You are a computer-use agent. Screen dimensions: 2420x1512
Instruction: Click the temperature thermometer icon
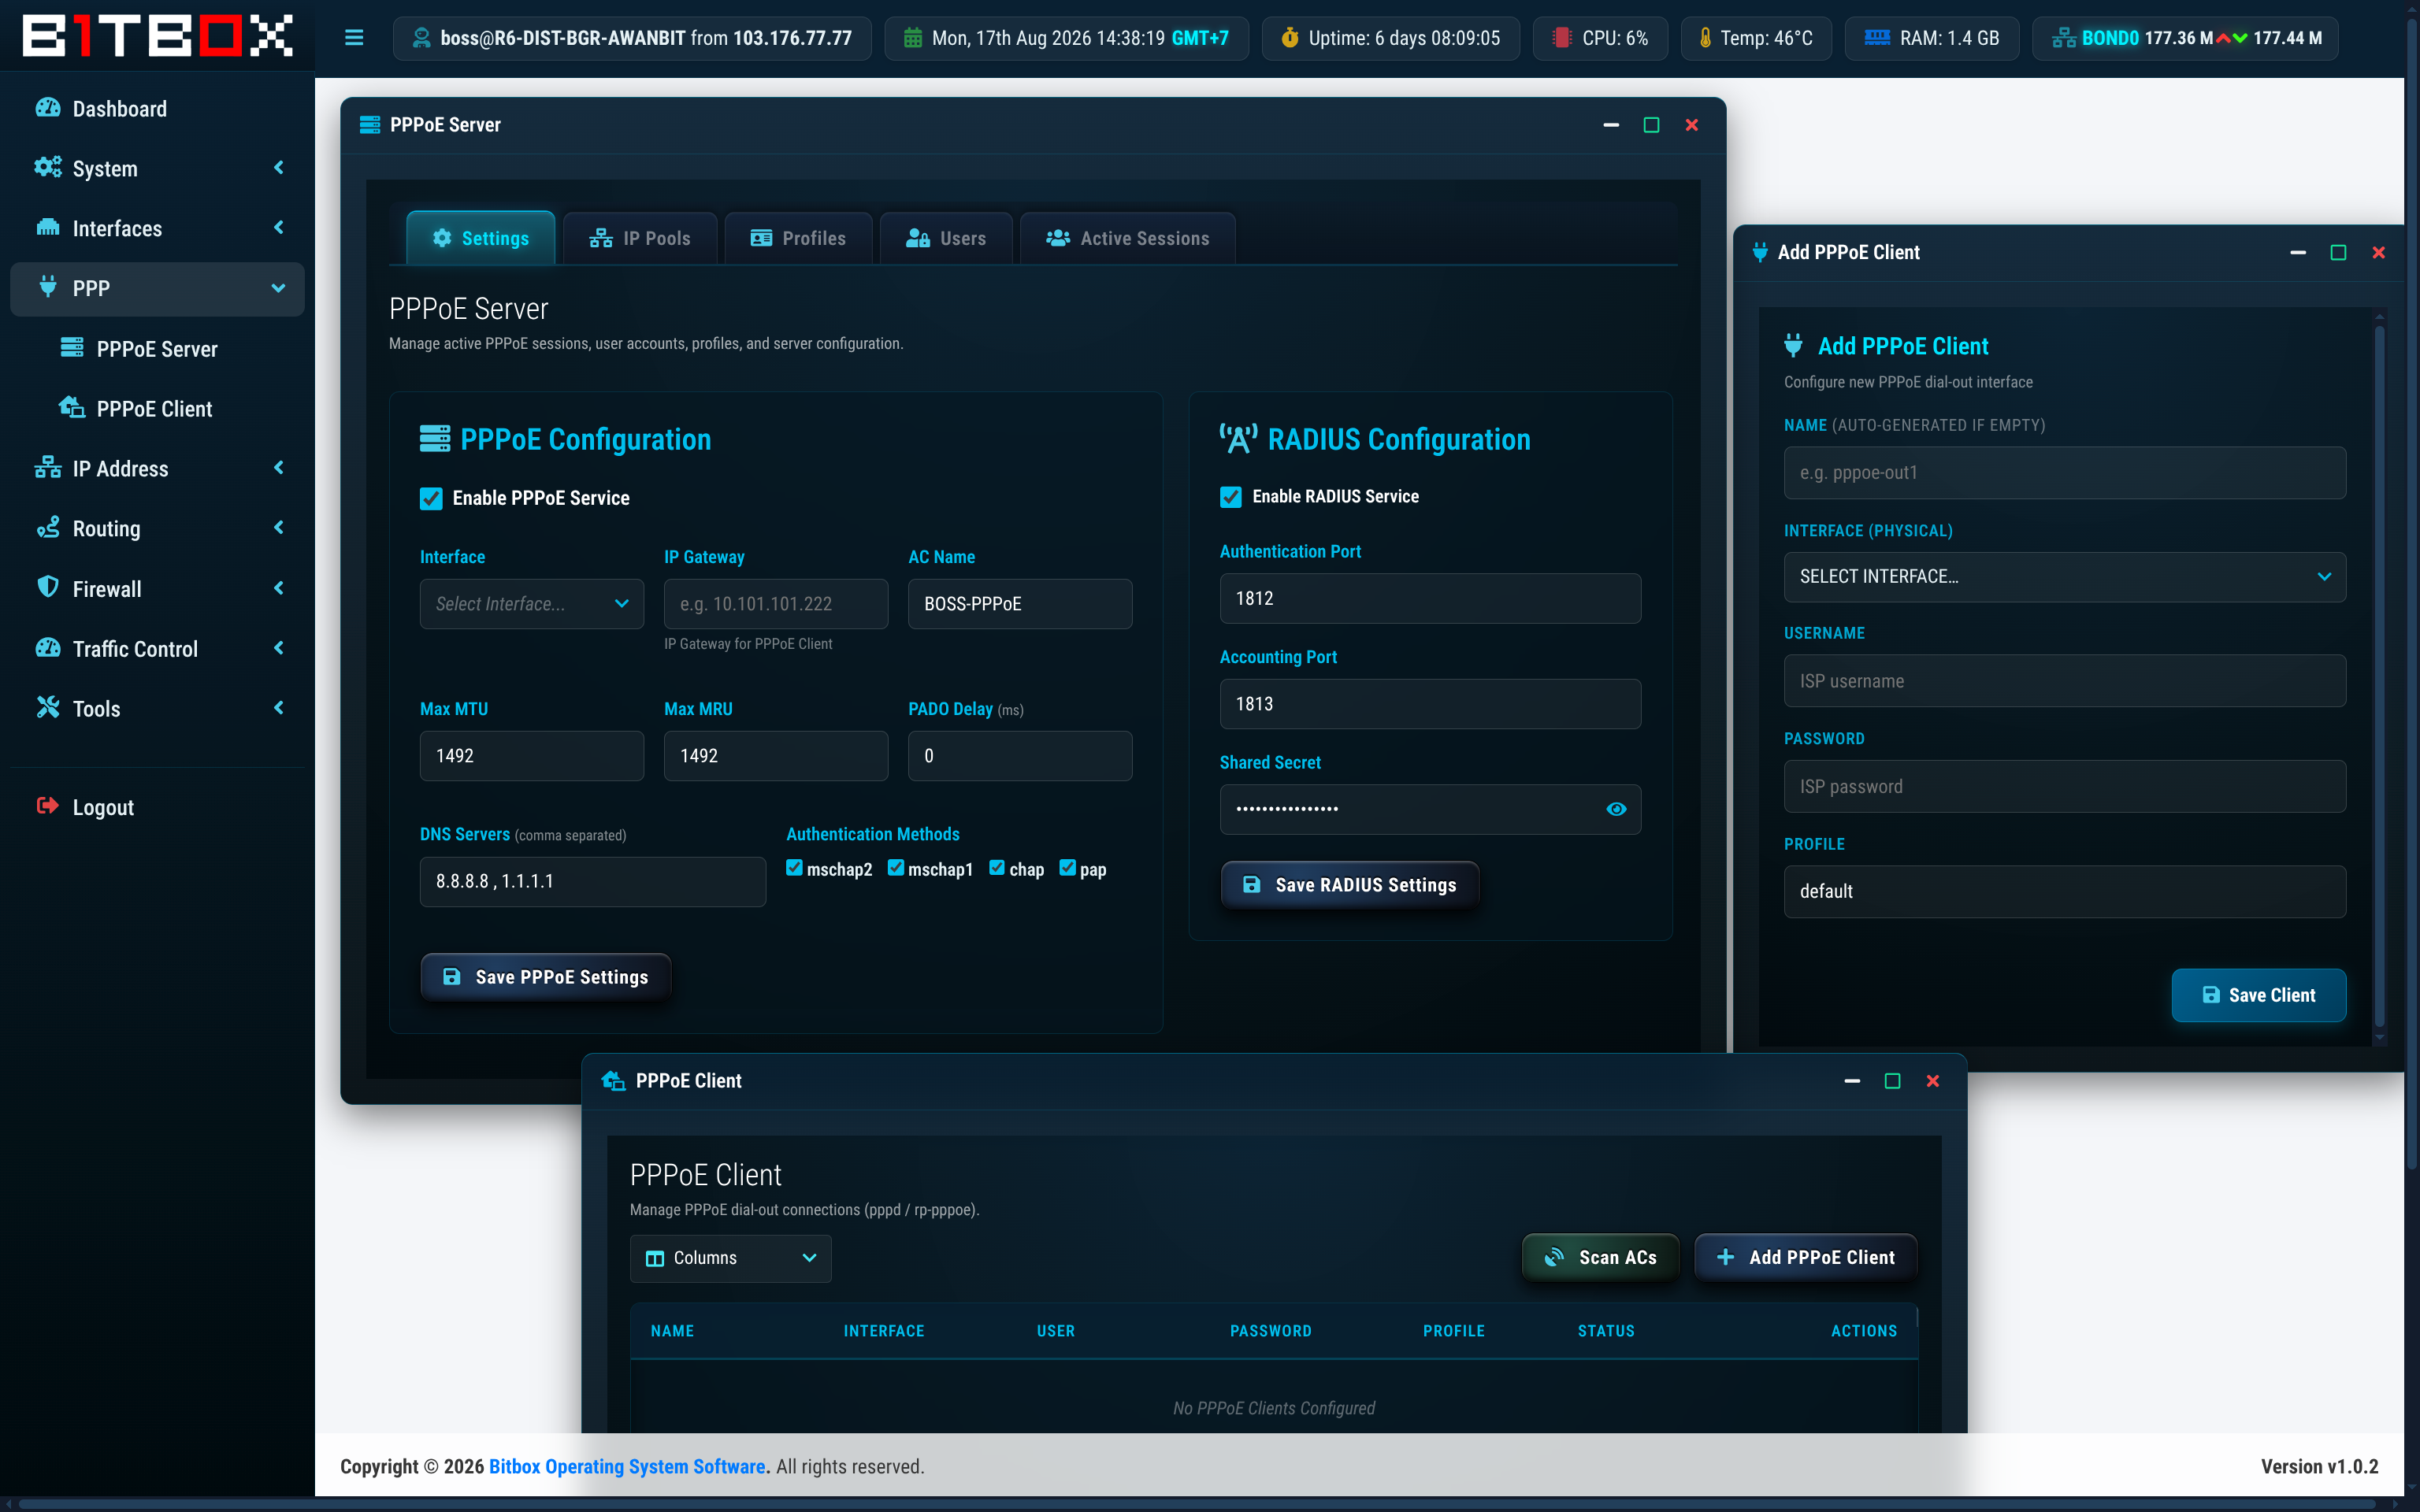pyautogui.click(x=1705, y=38)
